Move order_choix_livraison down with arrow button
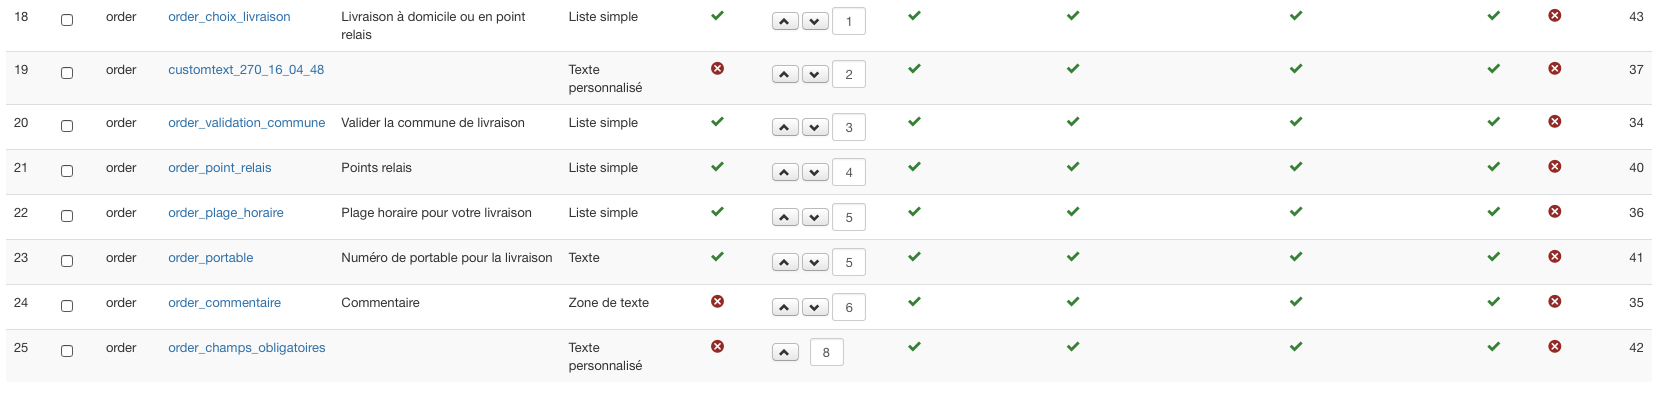 (x=815, y=21)
